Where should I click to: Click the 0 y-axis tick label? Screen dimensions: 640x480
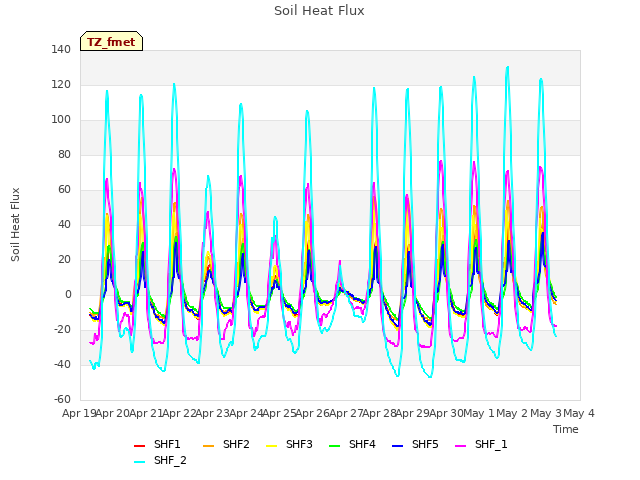(68, 295)
